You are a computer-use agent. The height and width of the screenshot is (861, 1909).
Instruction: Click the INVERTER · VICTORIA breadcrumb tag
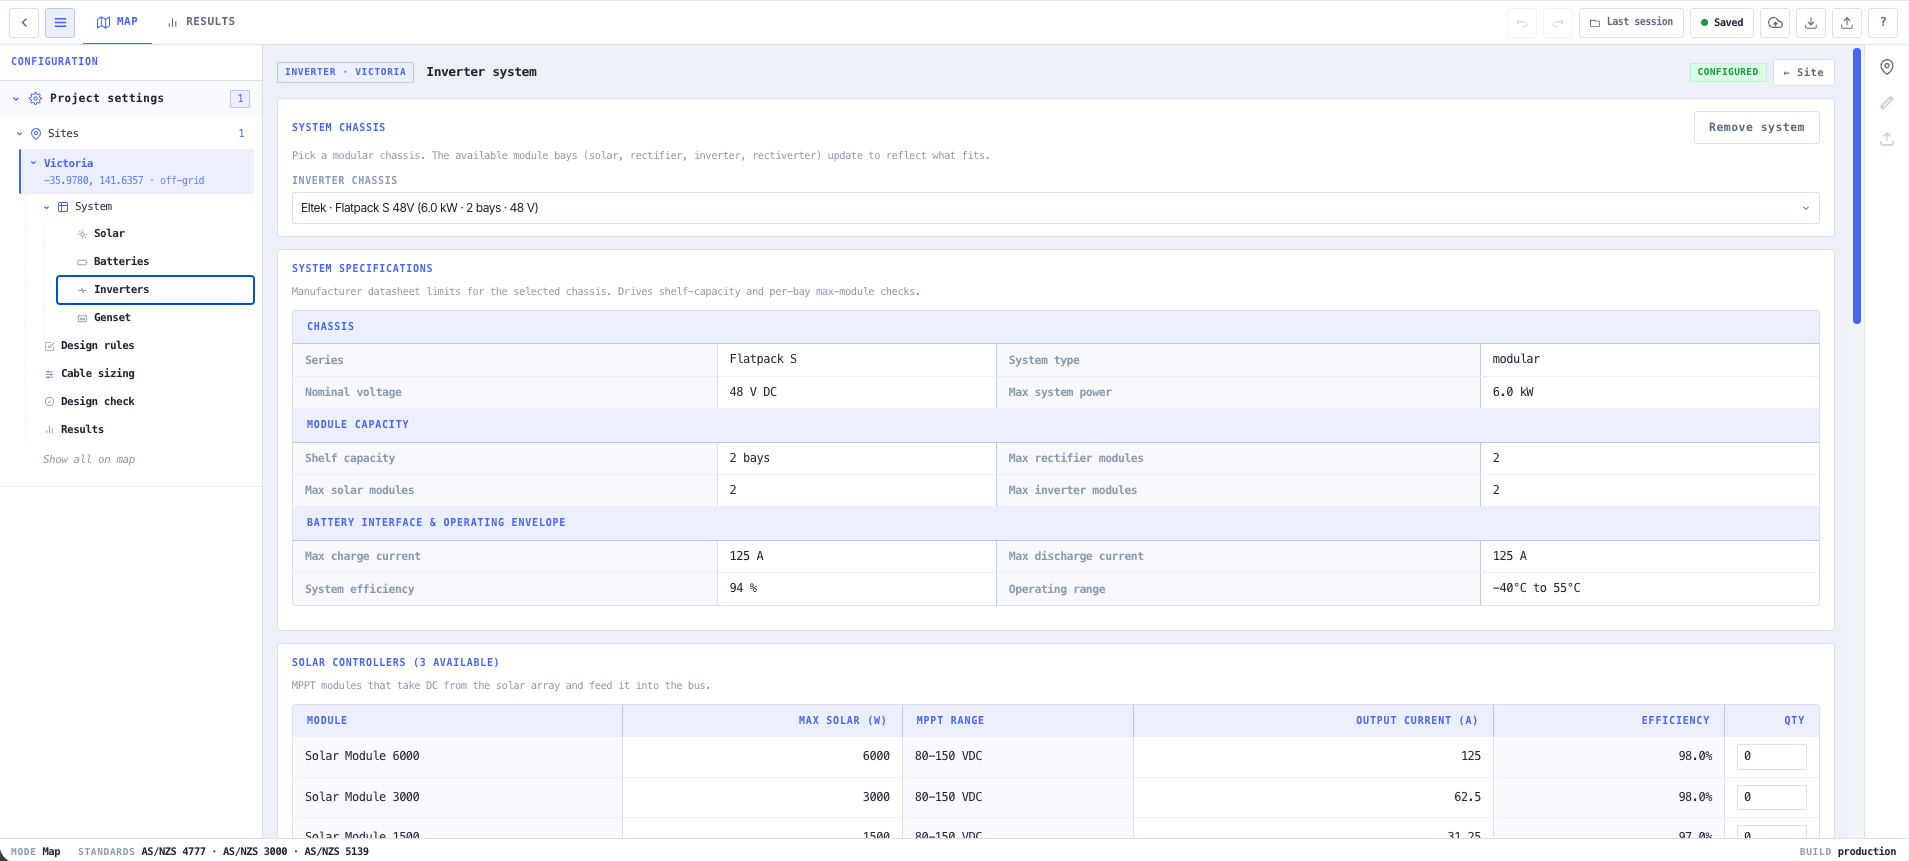(x=345, y=72)
